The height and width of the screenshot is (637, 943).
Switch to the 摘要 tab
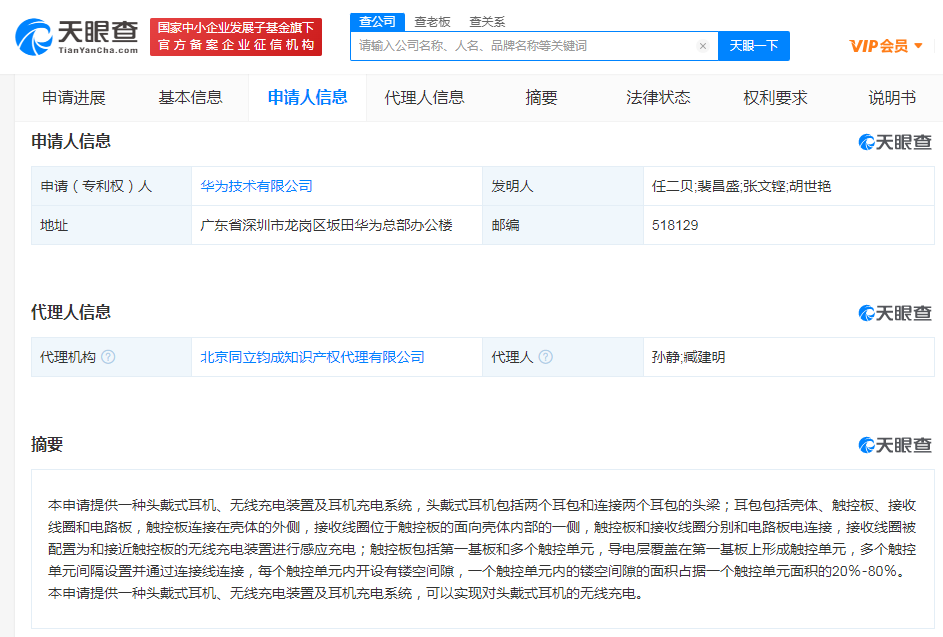[541, 97]
